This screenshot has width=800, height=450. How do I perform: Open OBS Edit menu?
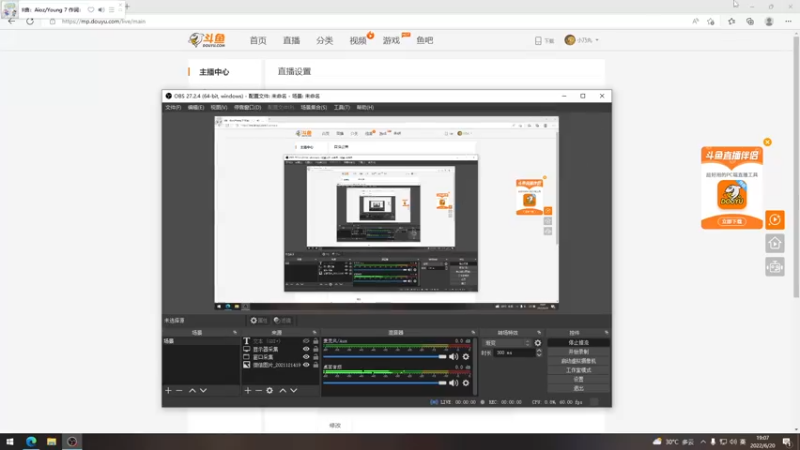tap(196, 108)
